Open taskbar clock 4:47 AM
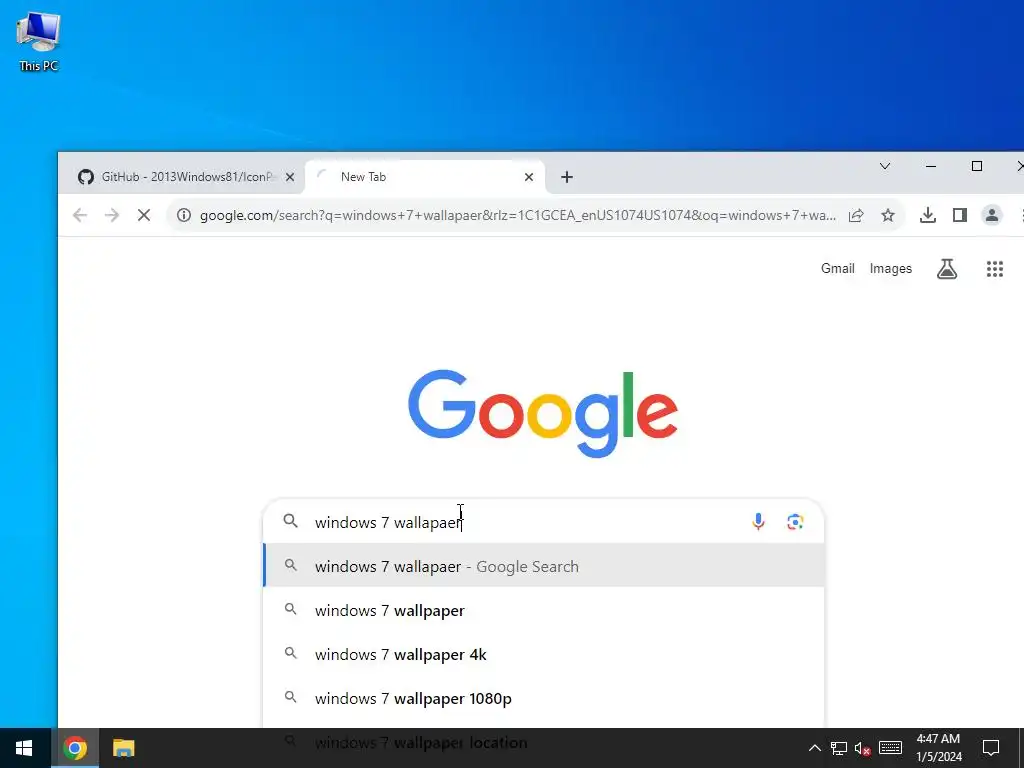Screen dimensions: 1024x768 939,748
